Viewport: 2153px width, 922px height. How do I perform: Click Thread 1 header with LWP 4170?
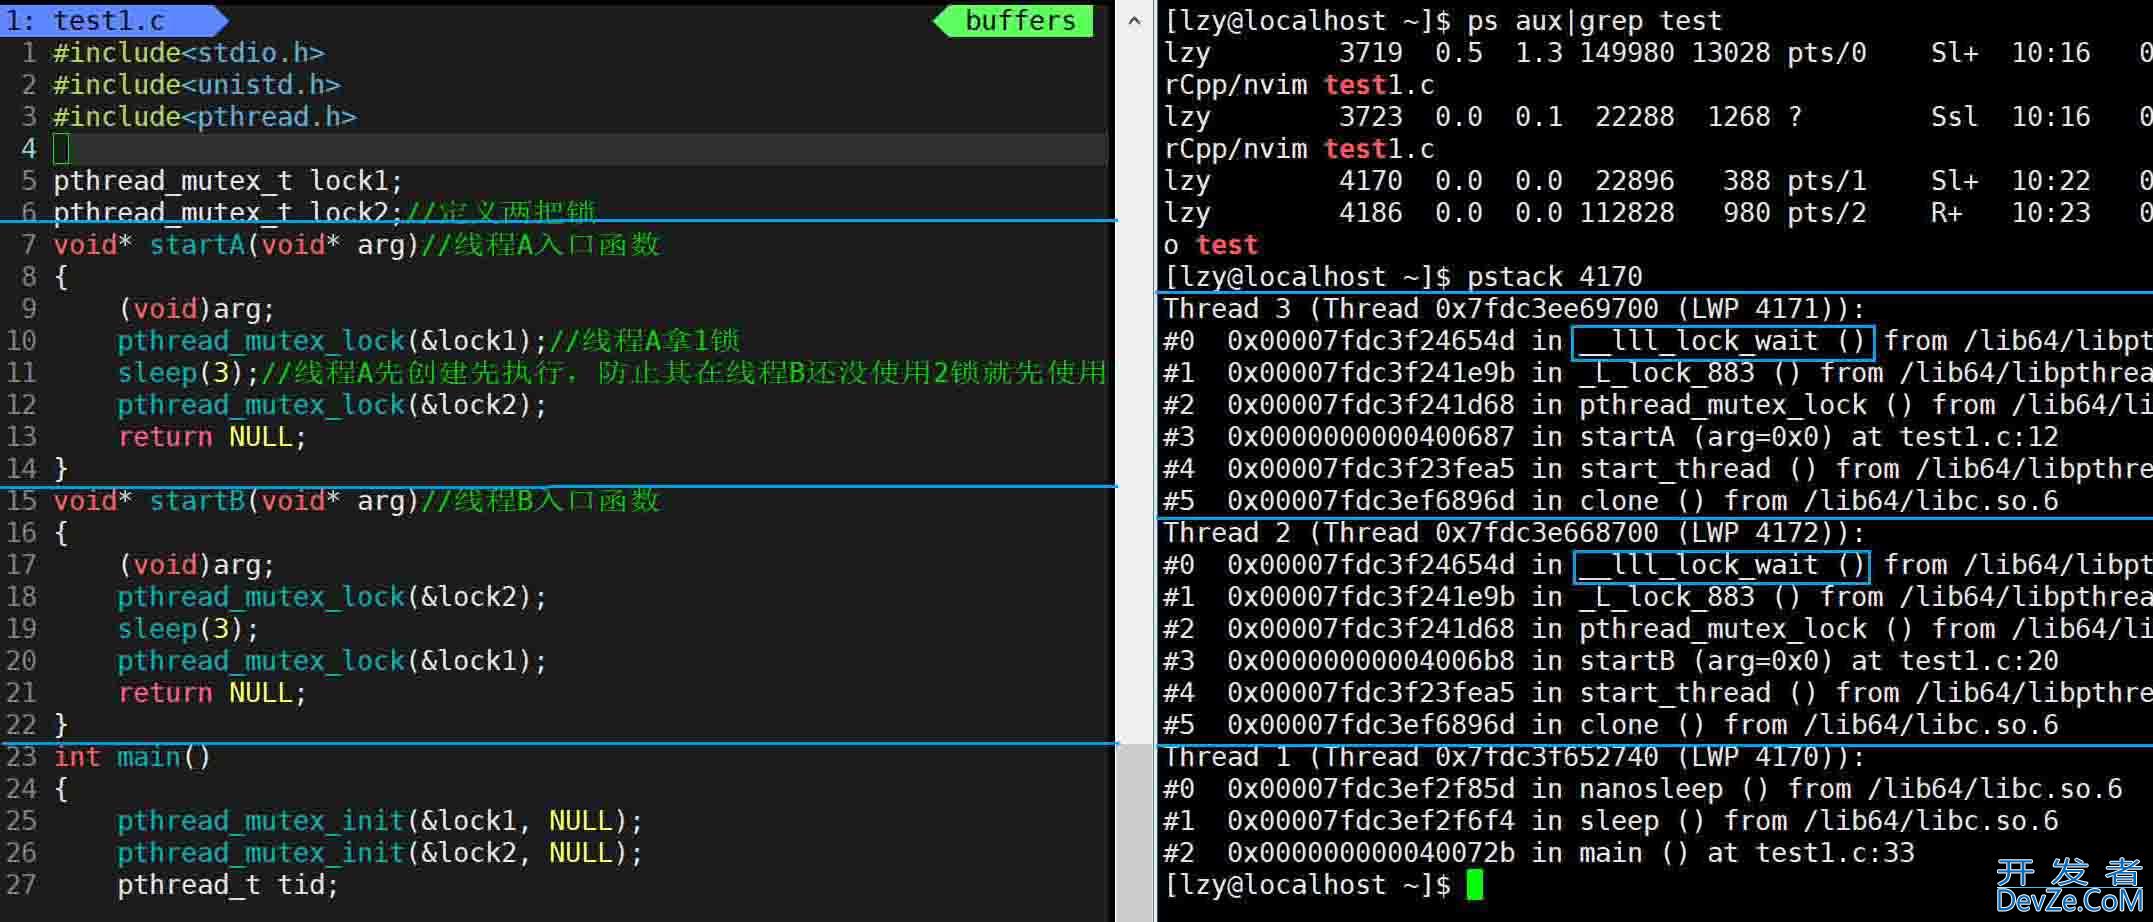[x=1515, y=757]
